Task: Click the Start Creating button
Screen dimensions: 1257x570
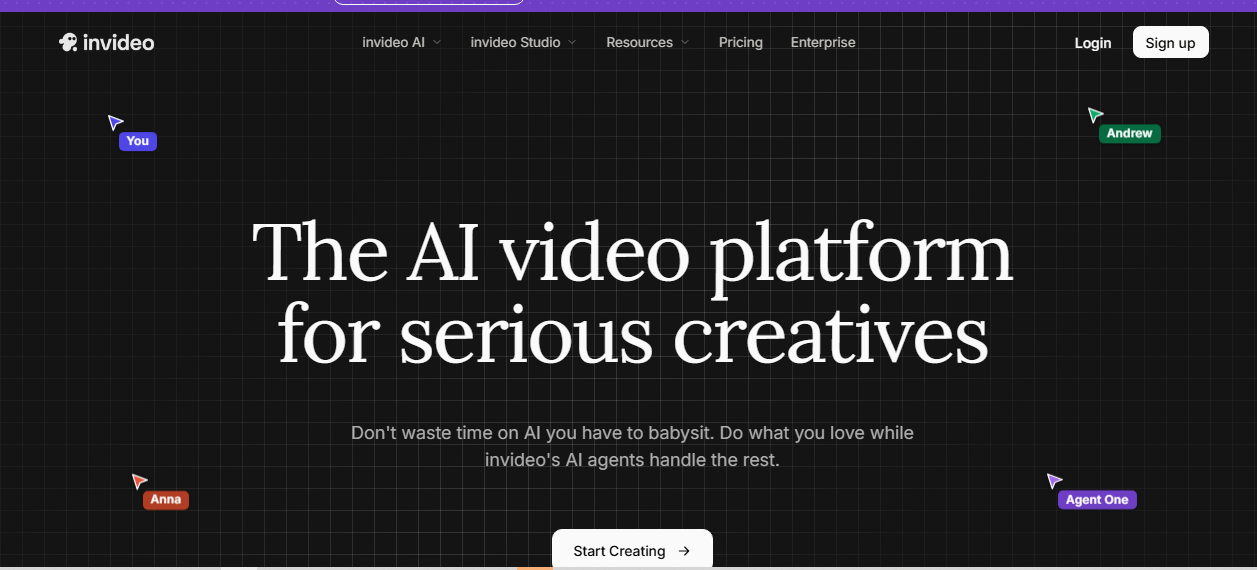Action: click(632, 550)
